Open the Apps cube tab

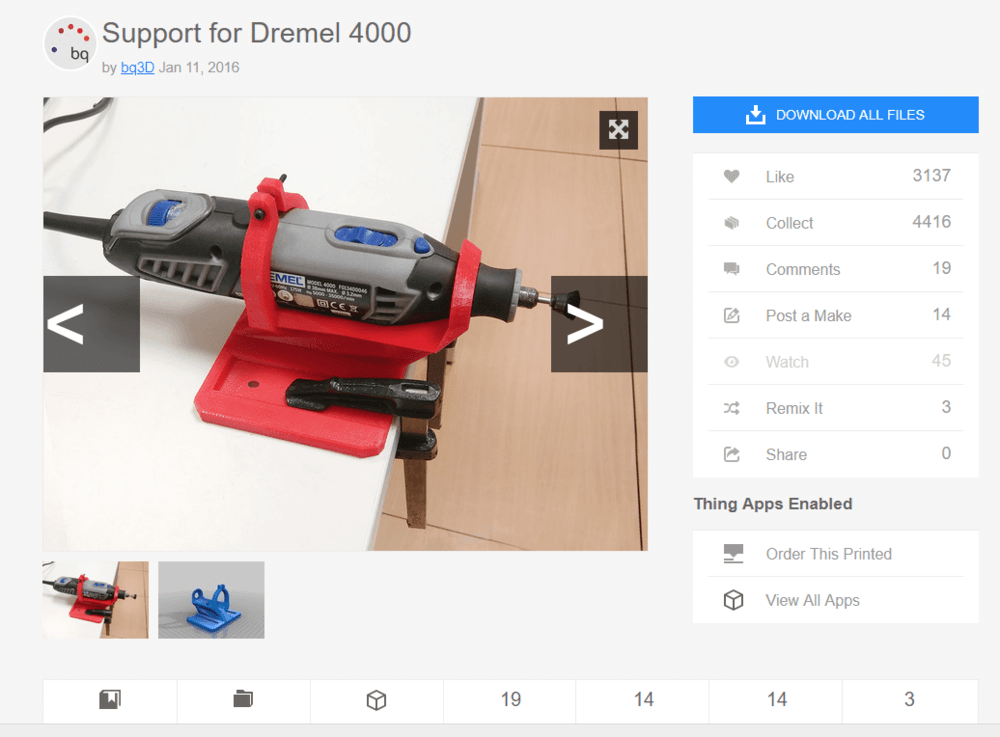(376, 701)
